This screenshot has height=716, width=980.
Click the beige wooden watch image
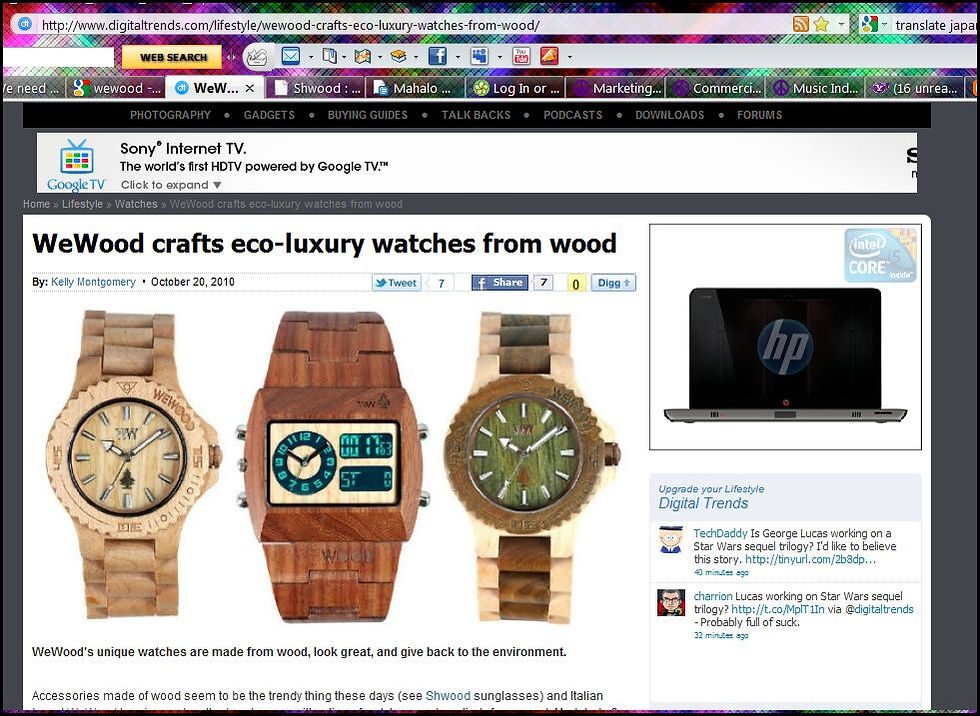(132, 463)
